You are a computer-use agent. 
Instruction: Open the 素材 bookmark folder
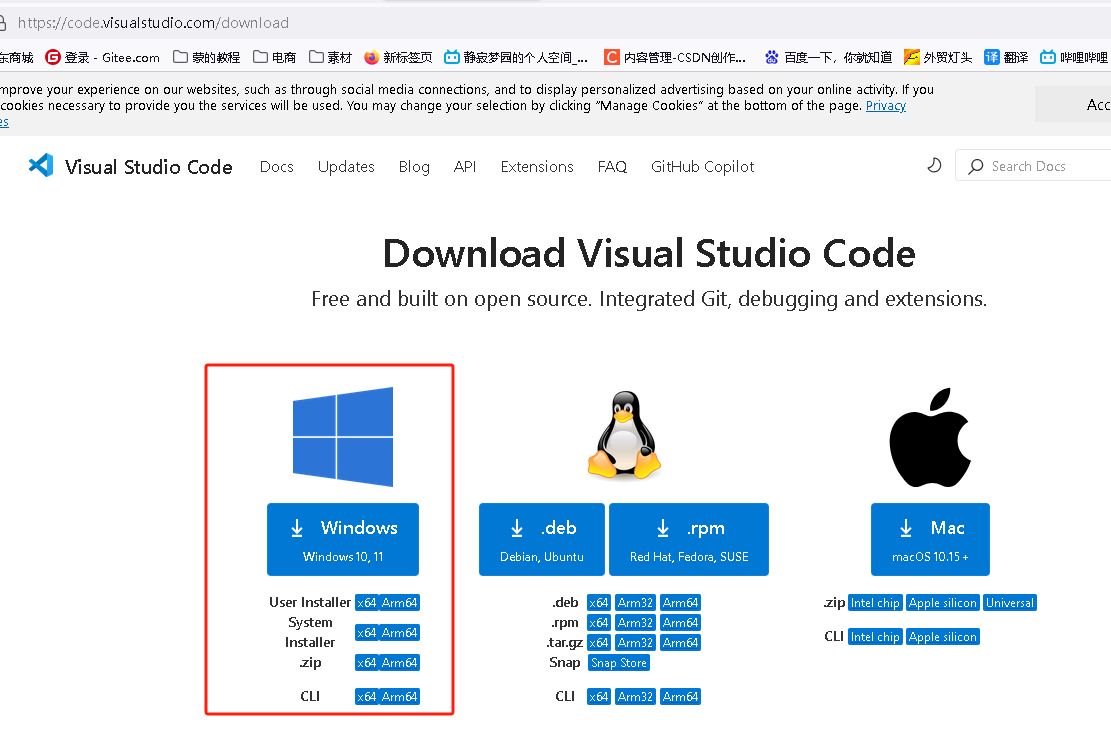[x=330, y=57]
